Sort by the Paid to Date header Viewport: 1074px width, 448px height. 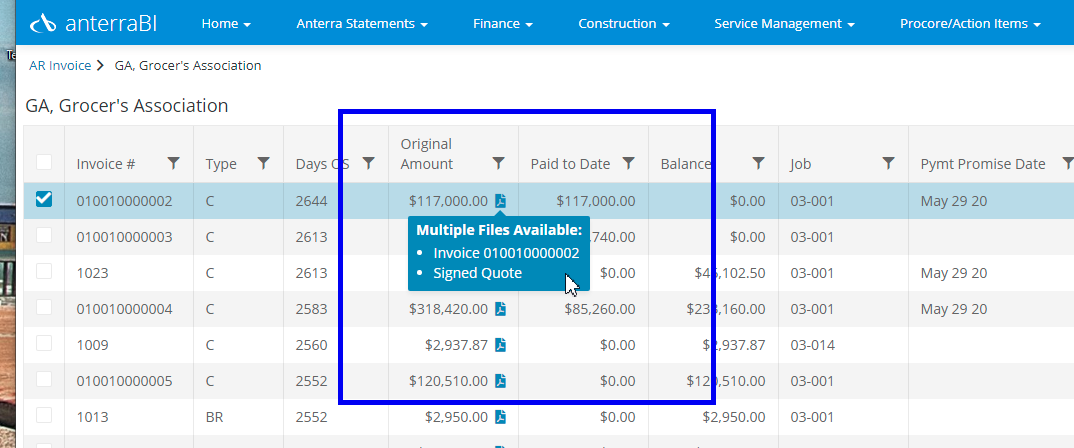coord(570,164)
